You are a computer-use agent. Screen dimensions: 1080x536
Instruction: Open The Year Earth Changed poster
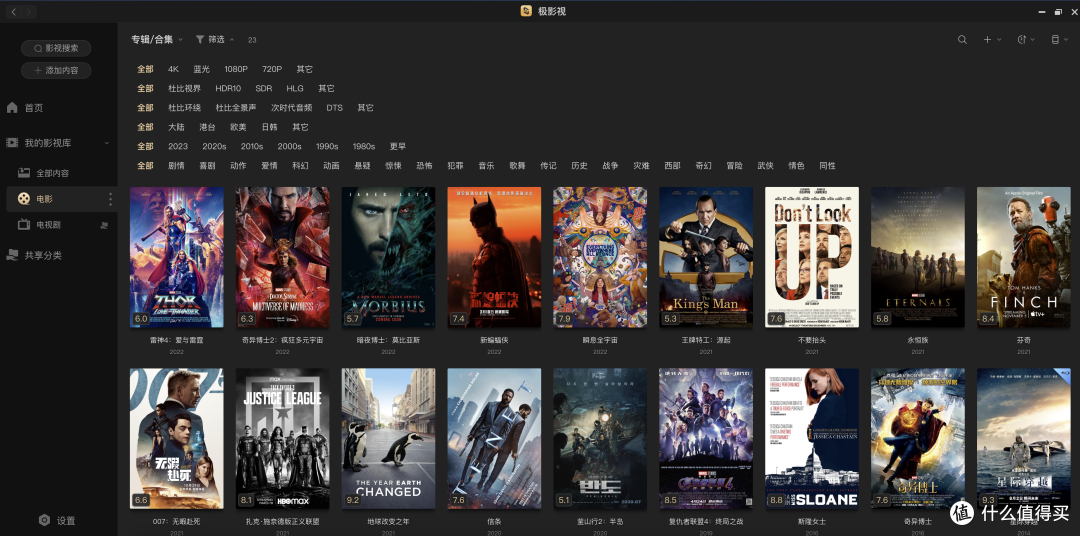(x=388, y=438)
